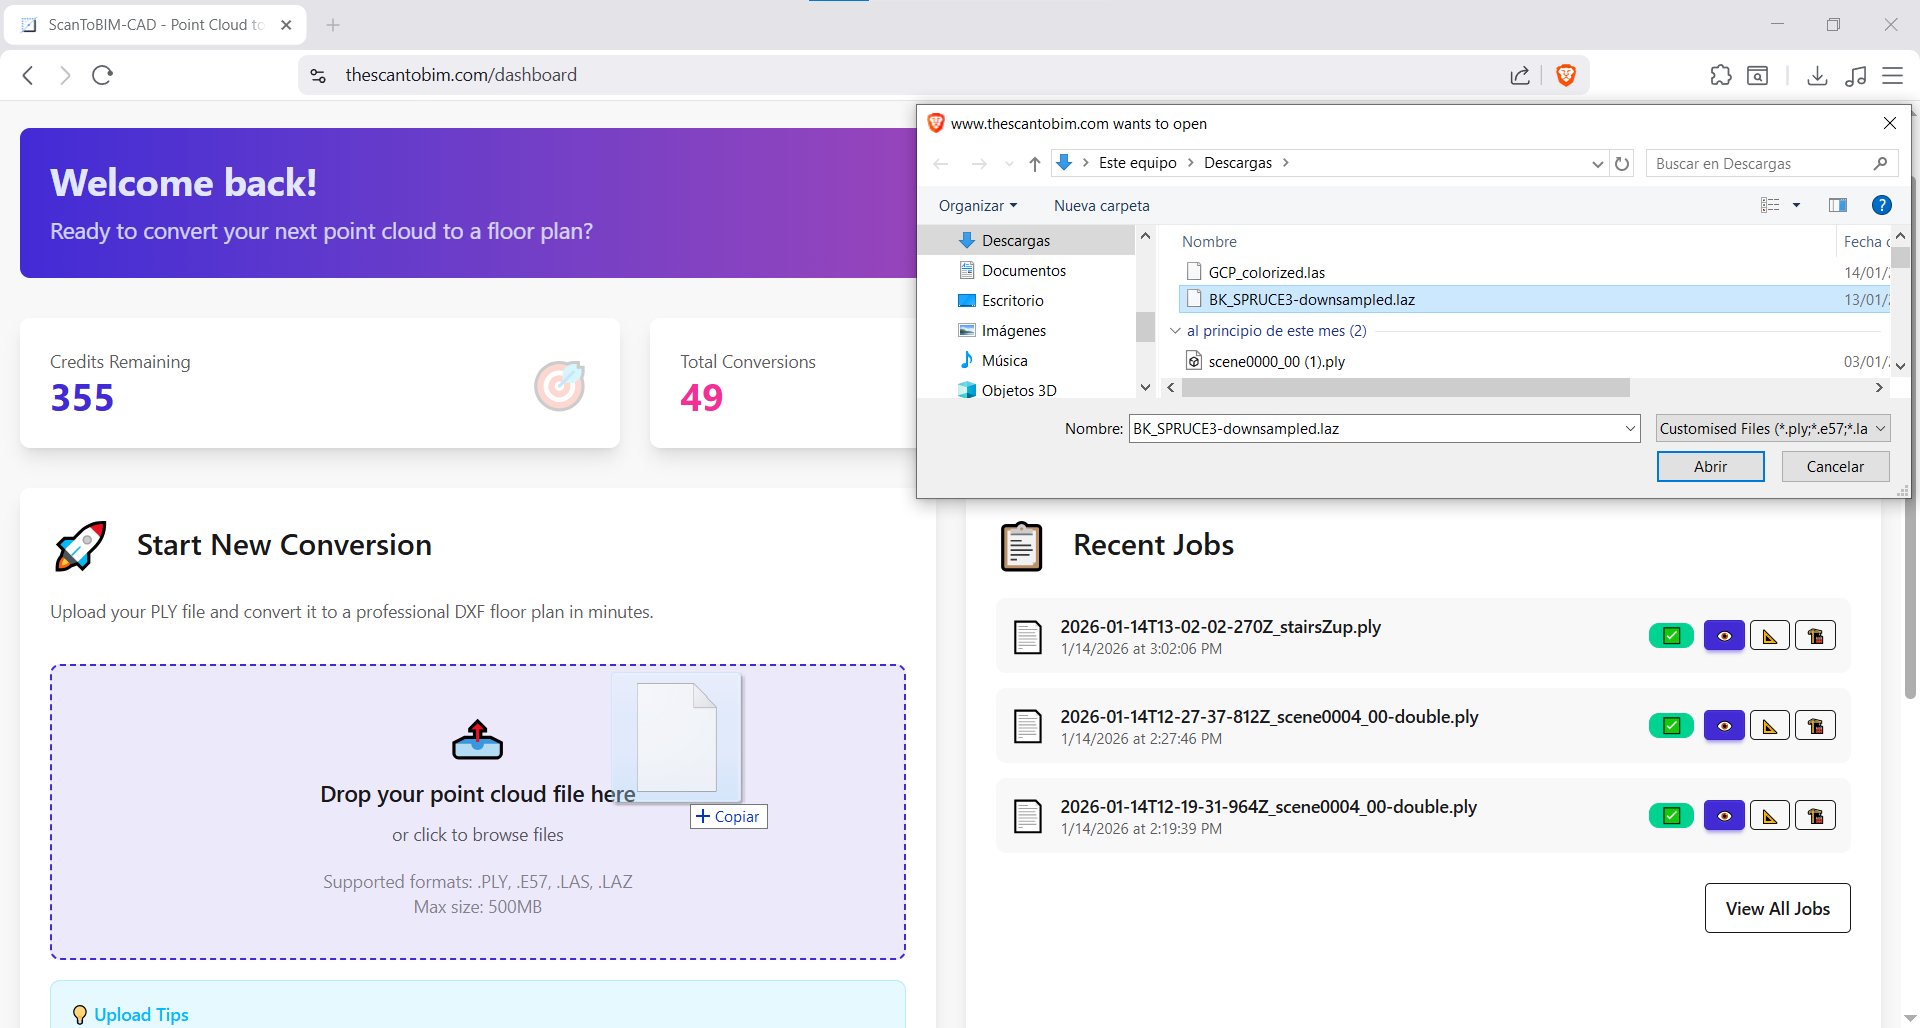Open the Customised Files file type dropdown
This screenshot has width=1920, height=1028.
coord(1772,428)
